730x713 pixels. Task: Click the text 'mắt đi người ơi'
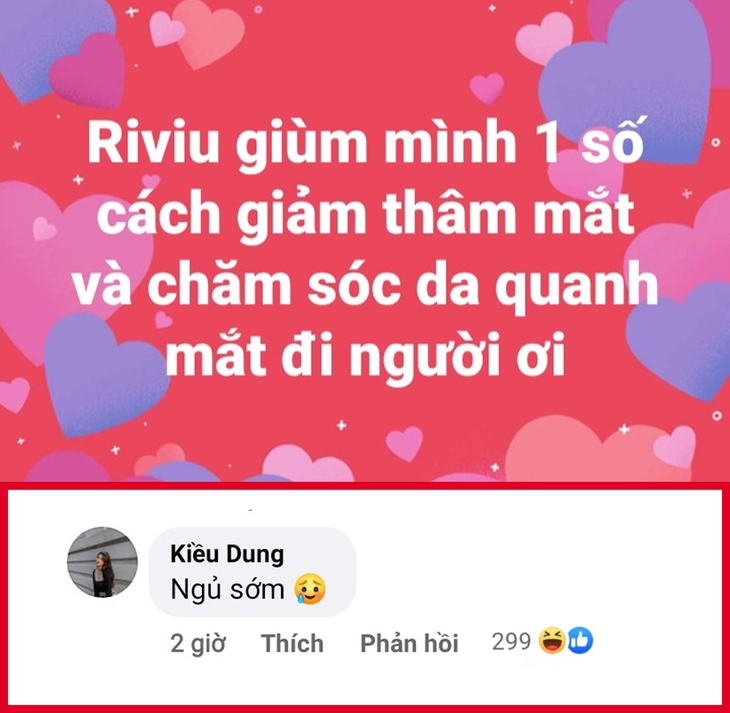366,355
